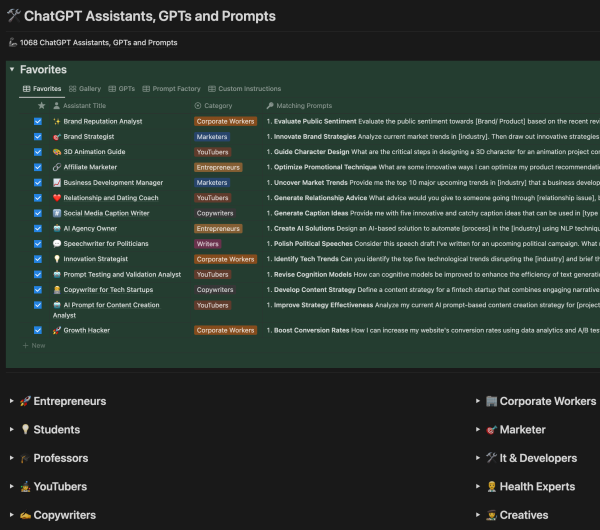This screenshot has width=600, height=530.
Task: Expand the Marketer toggle
Action: coord(478,429)
